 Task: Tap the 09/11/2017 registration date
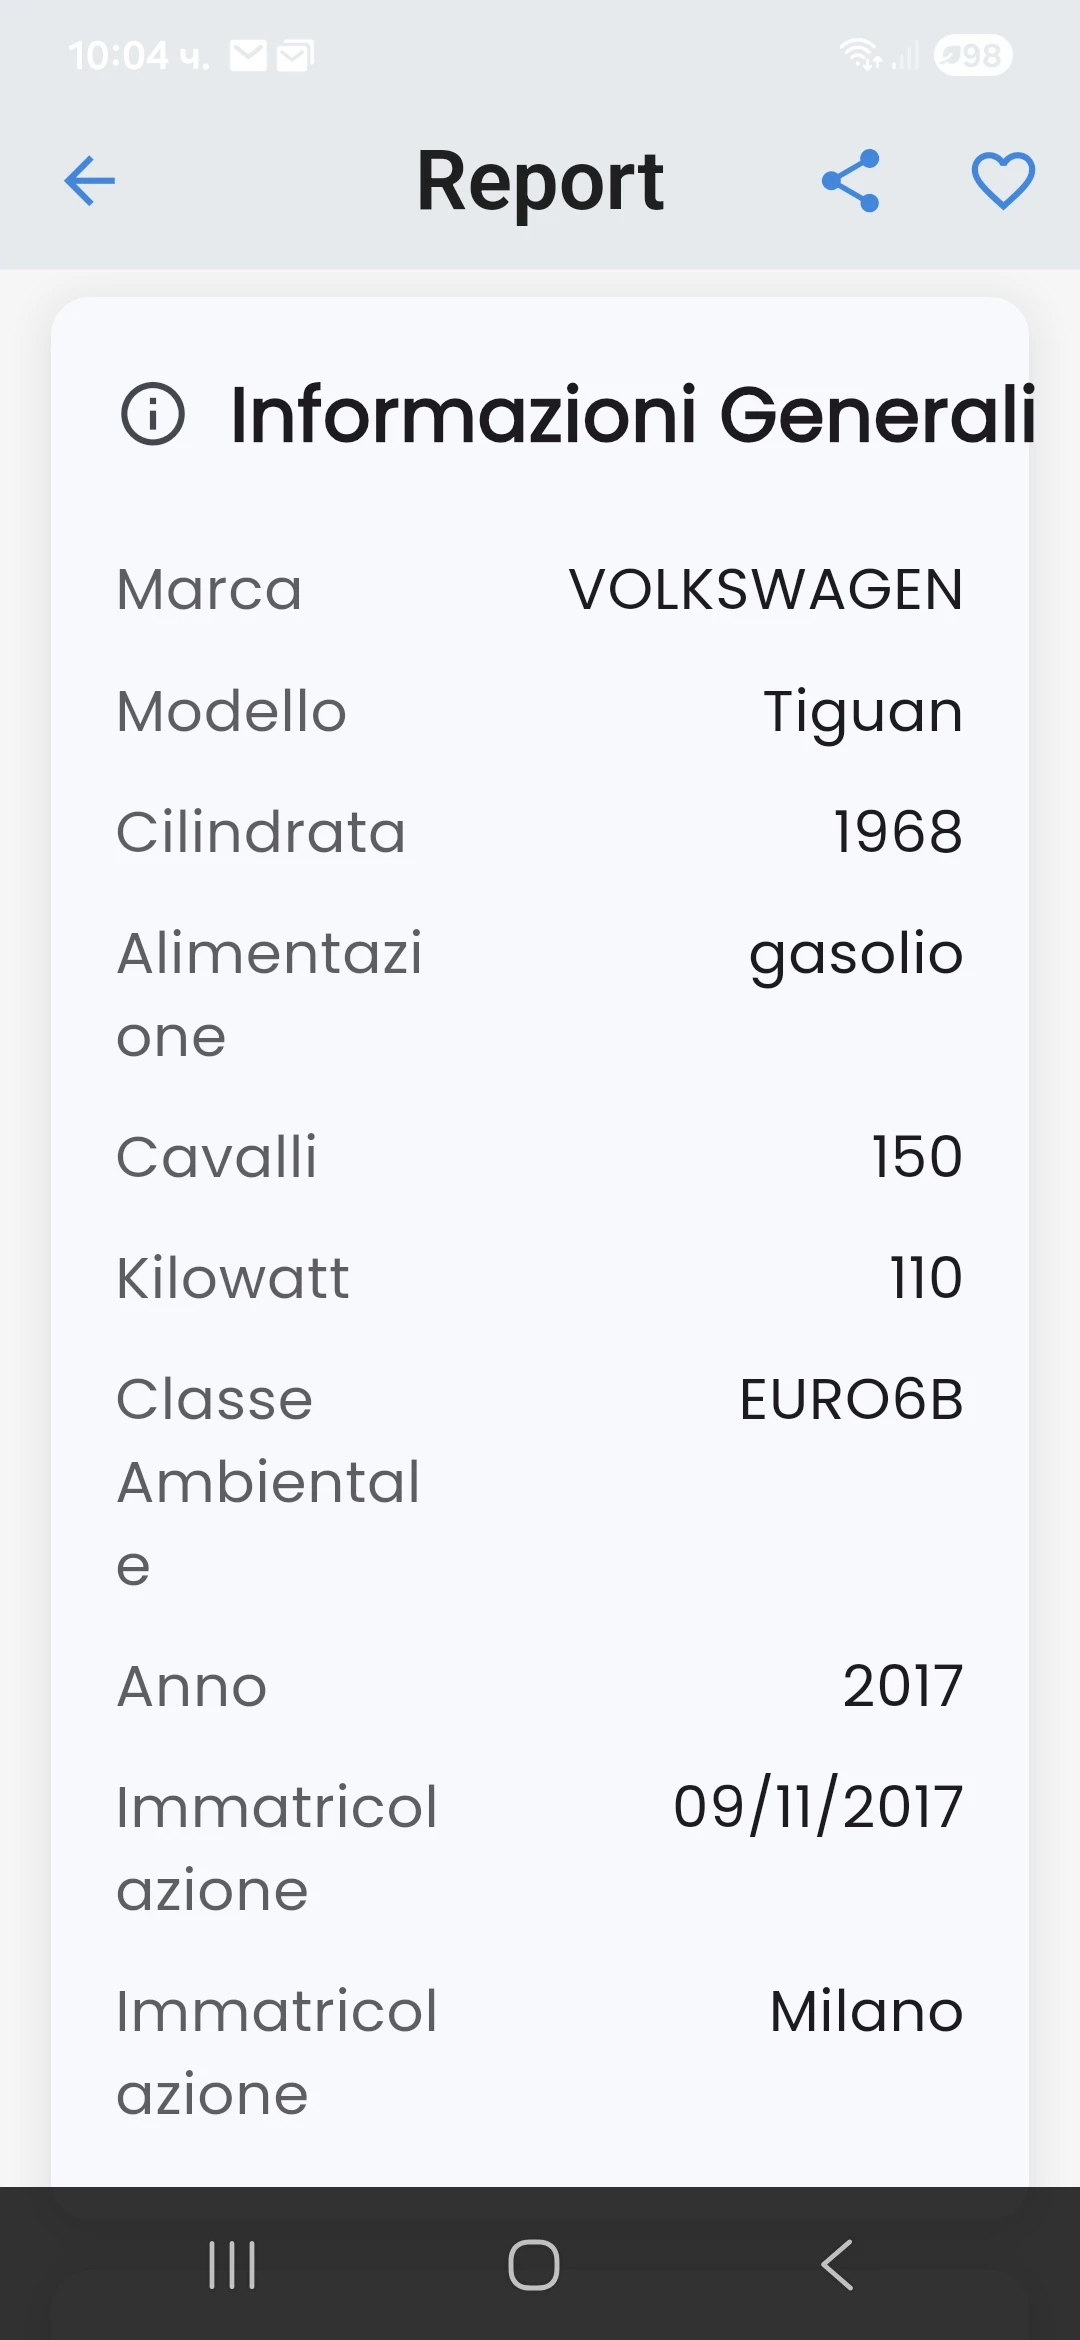coord(818,1807)
